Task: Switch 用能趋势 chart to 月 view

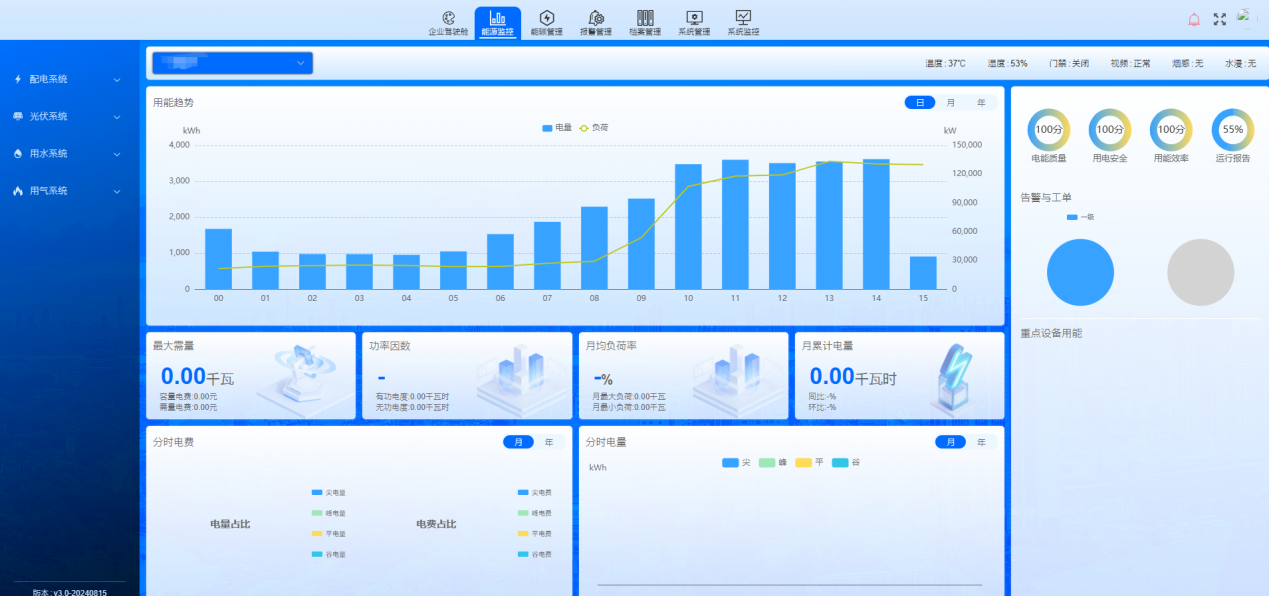Action: pyautogui.click(x=950, y=102)
